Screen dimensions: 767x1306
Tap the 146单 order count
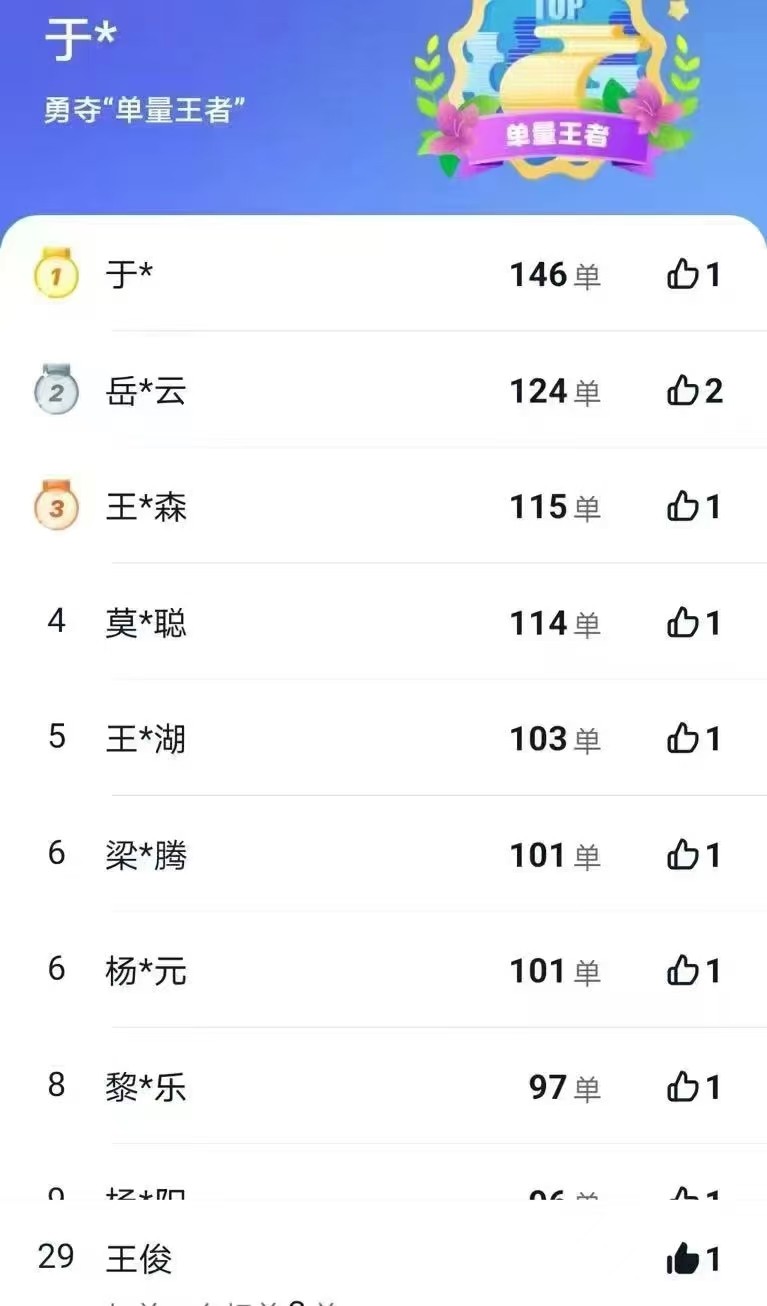coord(555,275)
